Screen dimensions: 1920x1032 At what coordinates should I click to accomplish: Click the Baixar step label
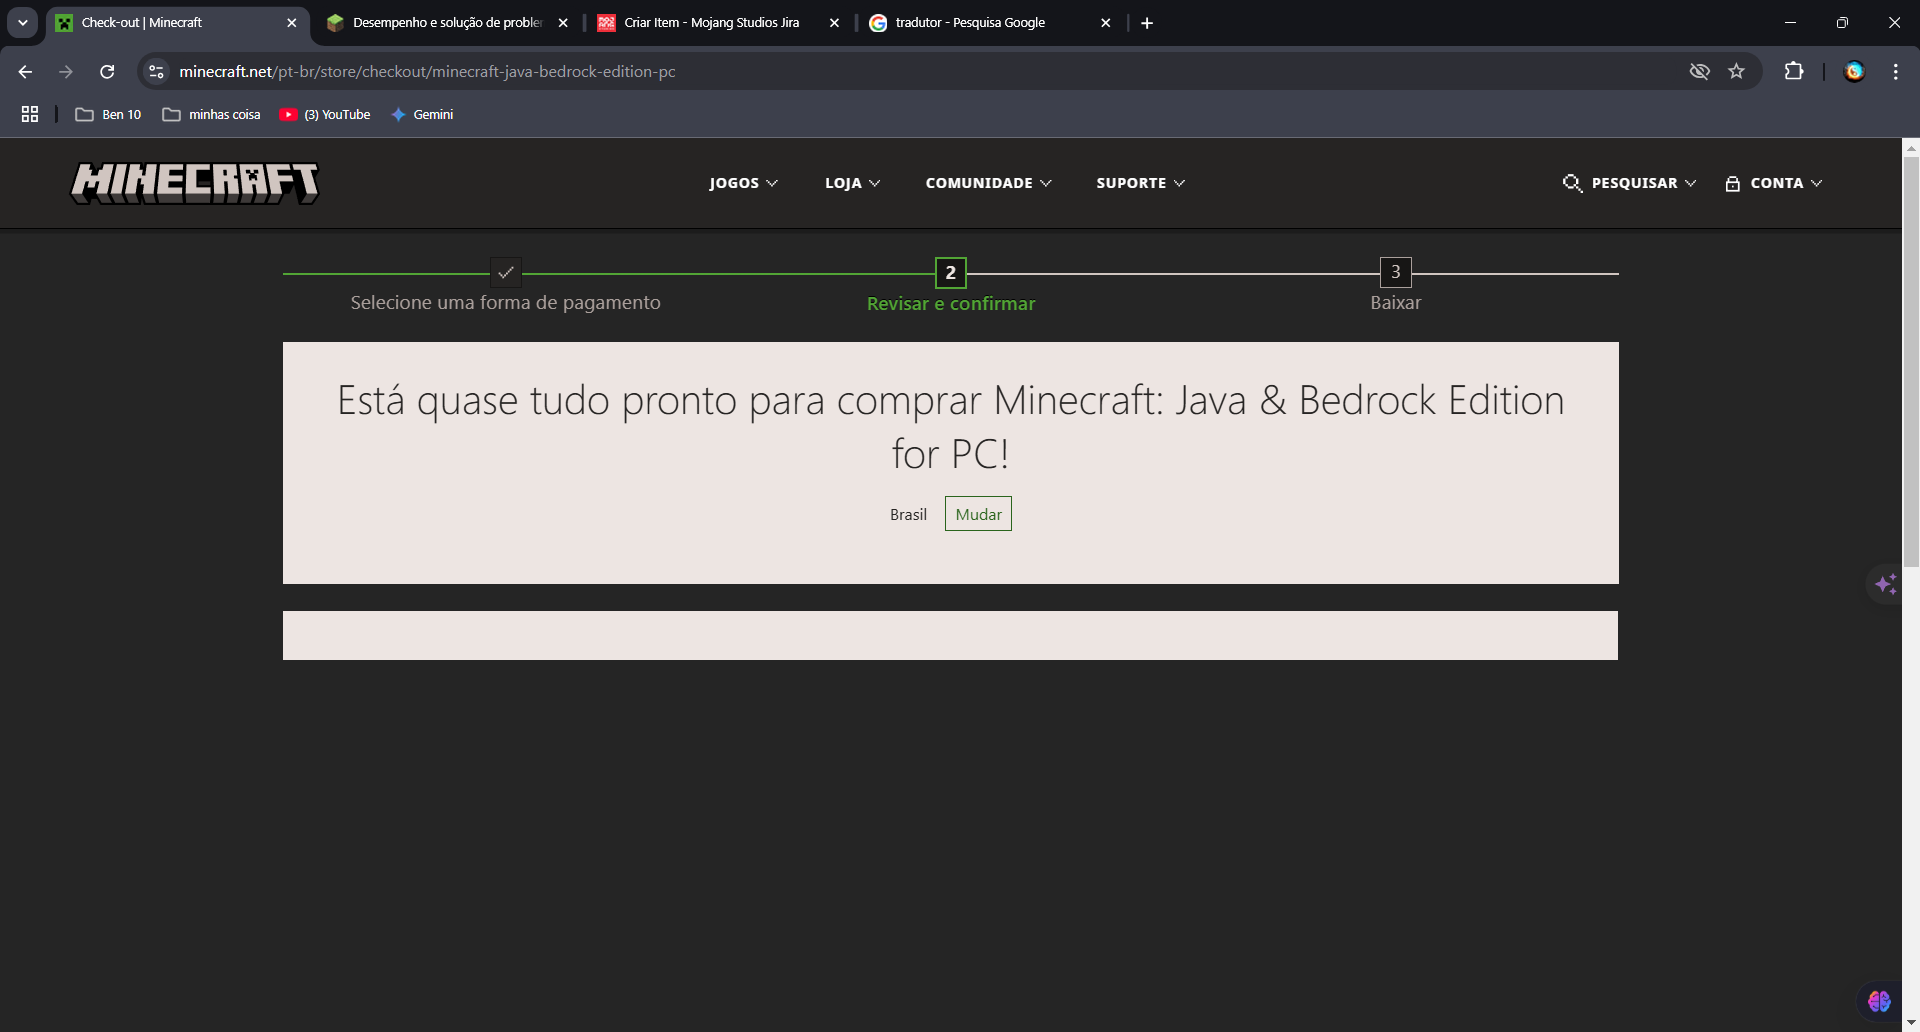pyautogui.click(x=1396, y=303)
